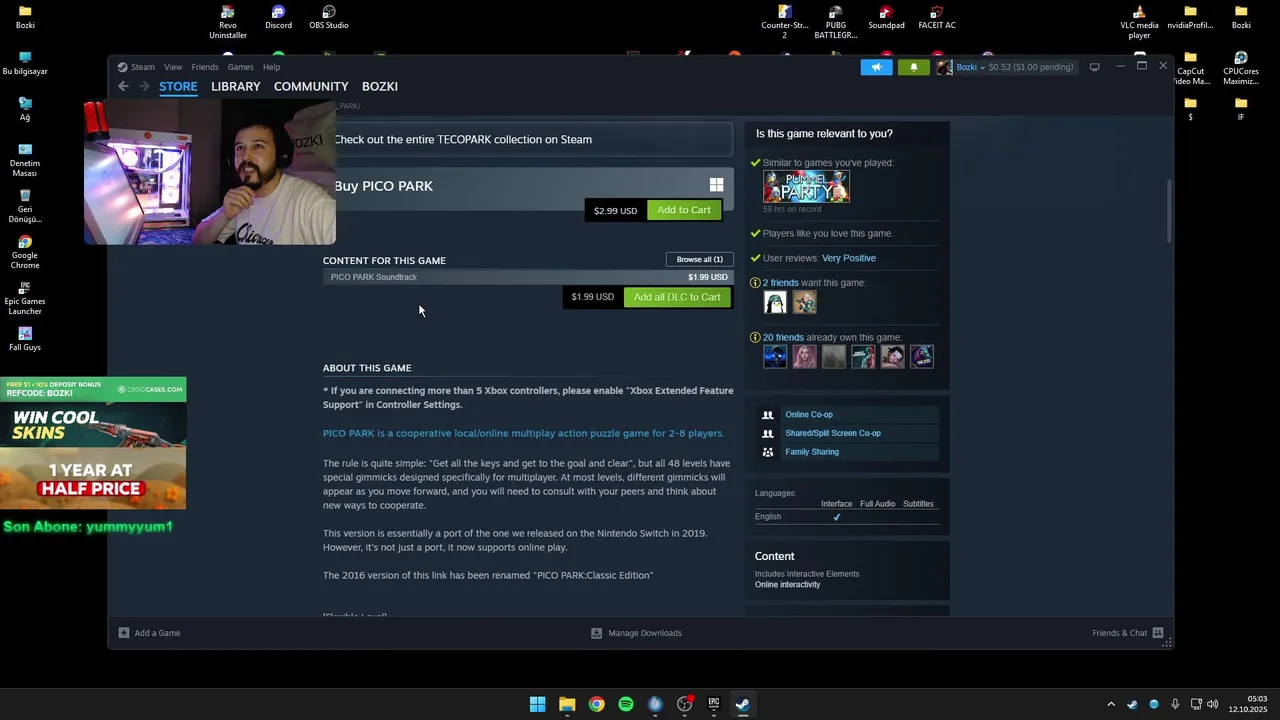Viewport: 1280px width, 720px height.
Task: Open Spotify from the taskbar
Action: tap(626, 704)
